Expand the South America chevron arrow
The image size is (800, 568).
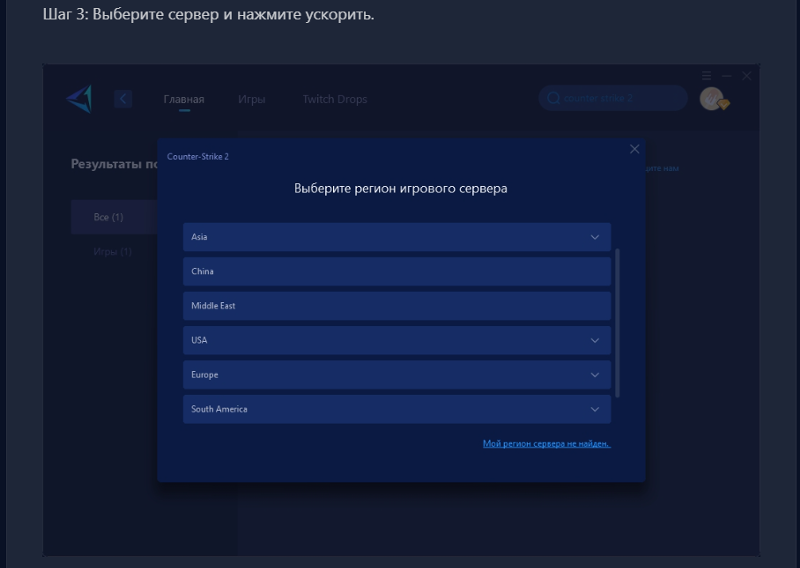tap(595, 409)
